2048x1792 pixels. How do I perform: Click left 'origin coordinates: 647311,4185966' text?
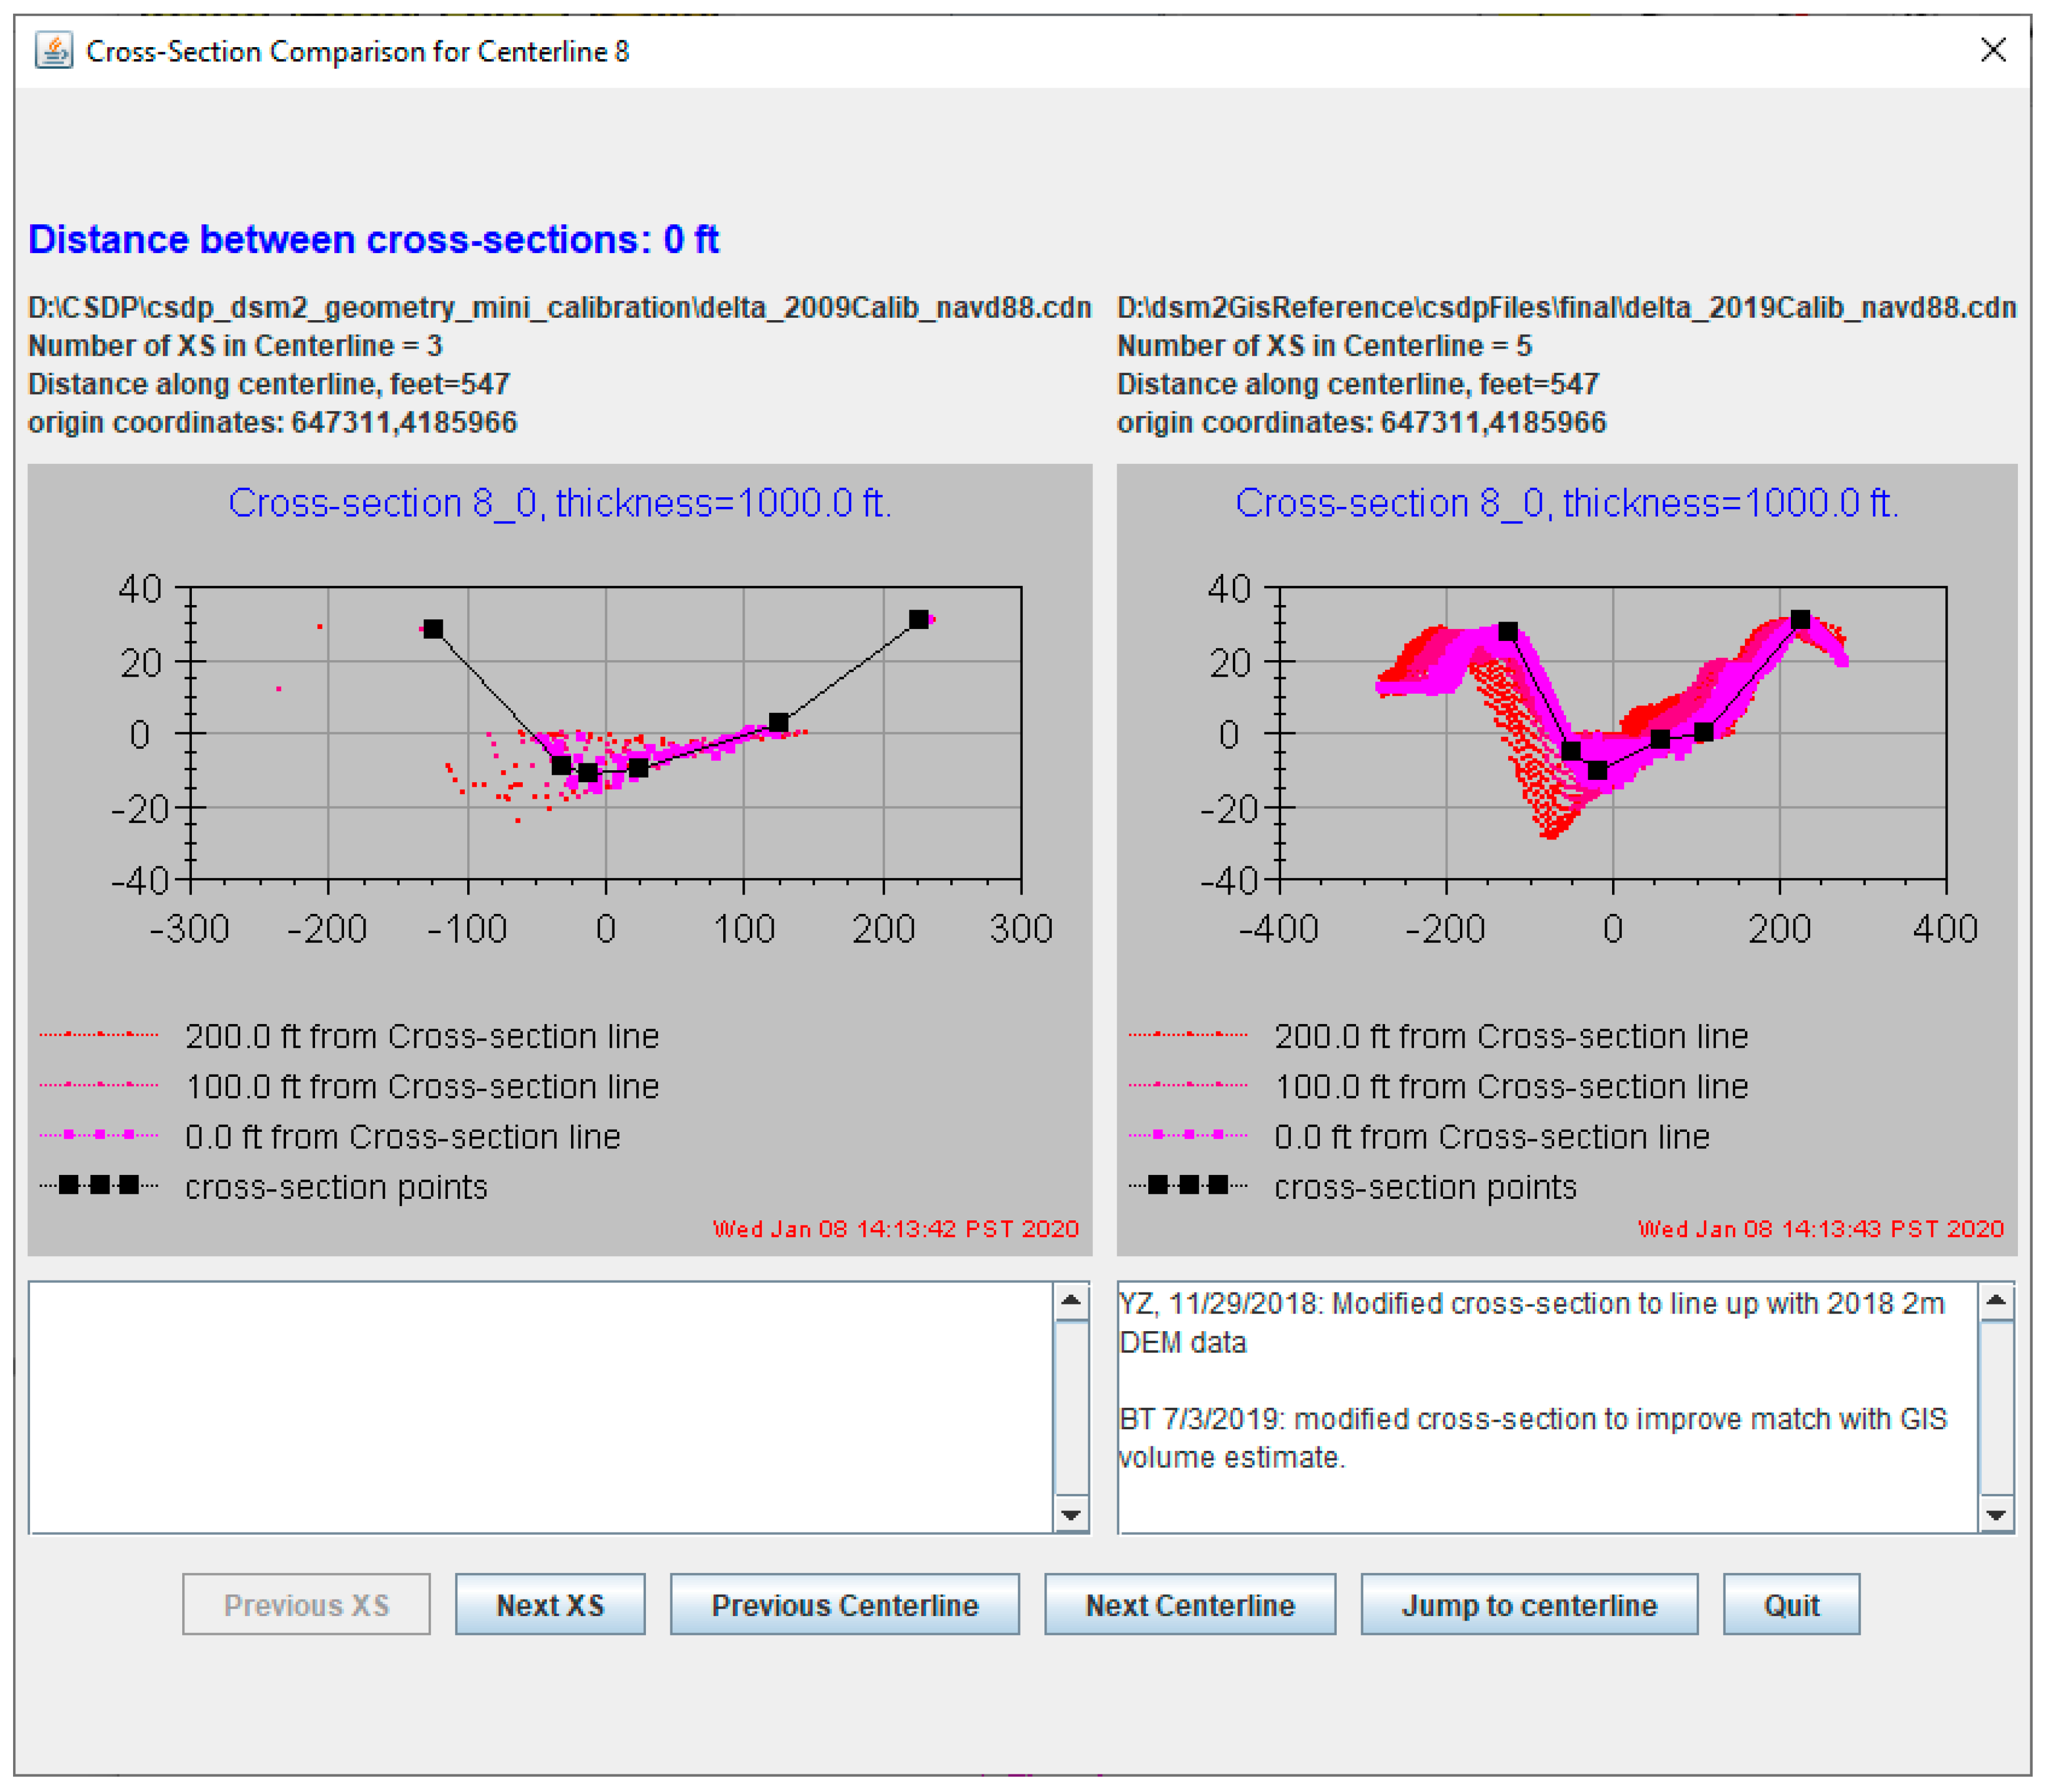tap(272, 422)
